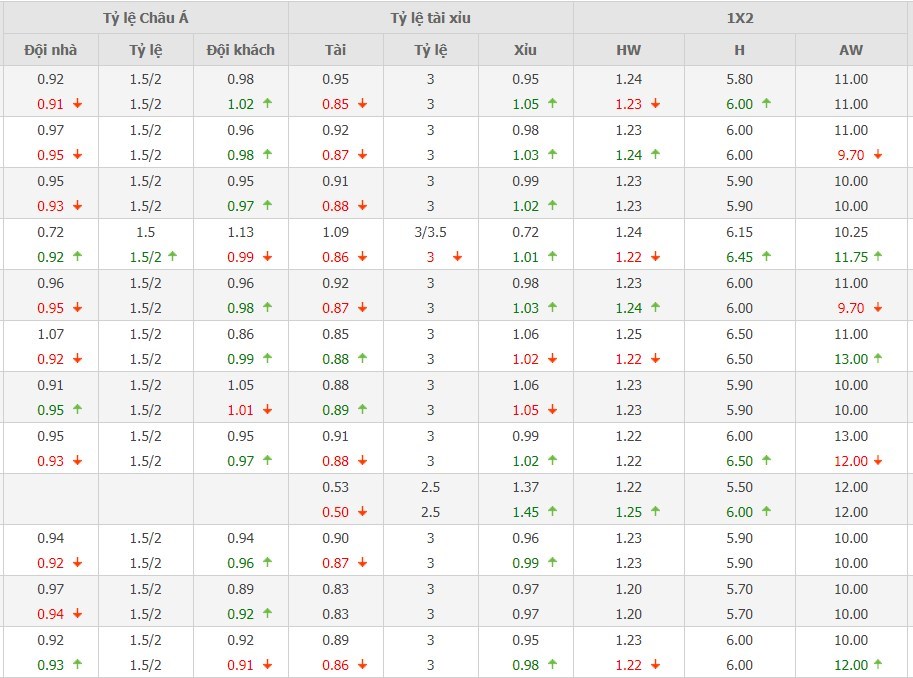This screenshot has height=678, width=913.
Task: Click the Đội nhà column header
Action: (x=50, y=50)
